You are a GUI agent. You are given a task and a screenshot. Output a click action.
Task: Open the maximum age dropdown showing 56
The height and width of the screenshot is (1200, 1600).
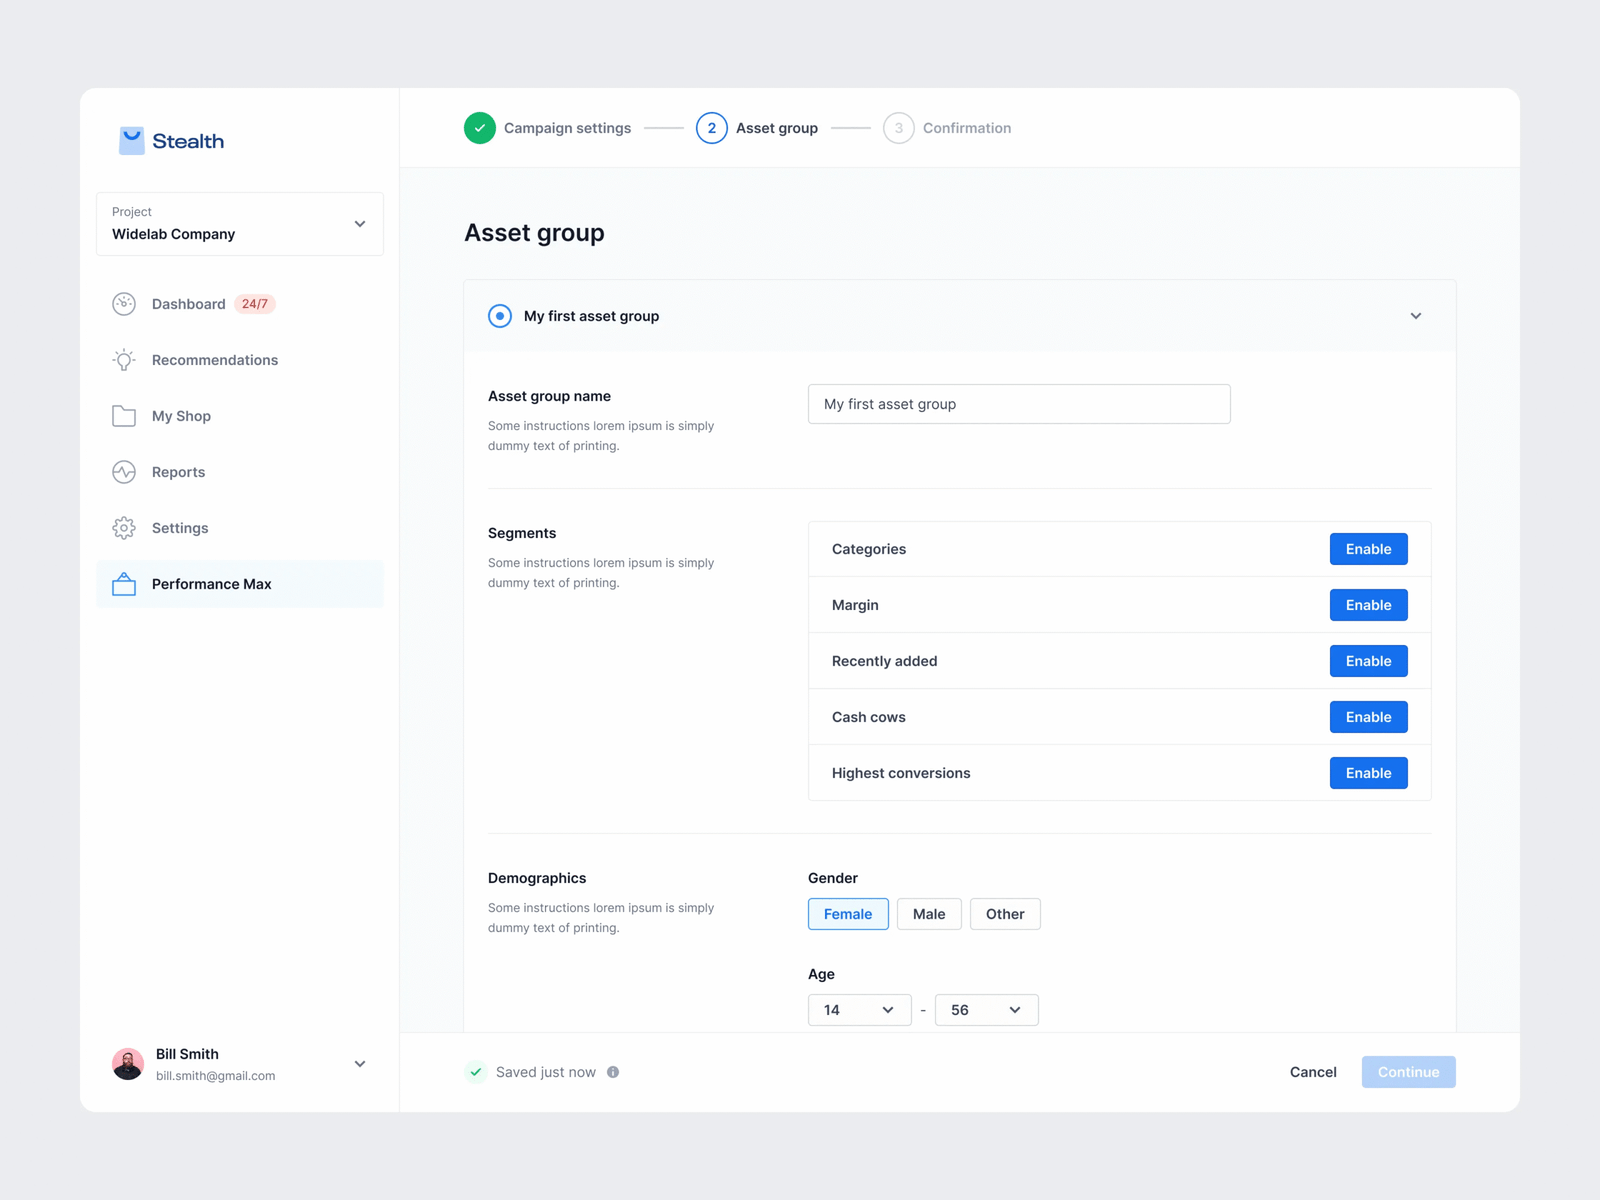(986, 1010)
